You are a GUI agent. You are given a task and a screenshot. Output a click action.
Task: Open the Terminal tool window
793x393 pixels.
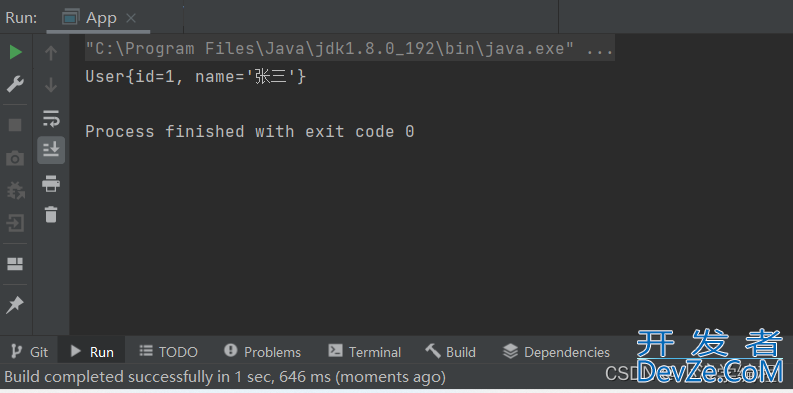point(364,352)
